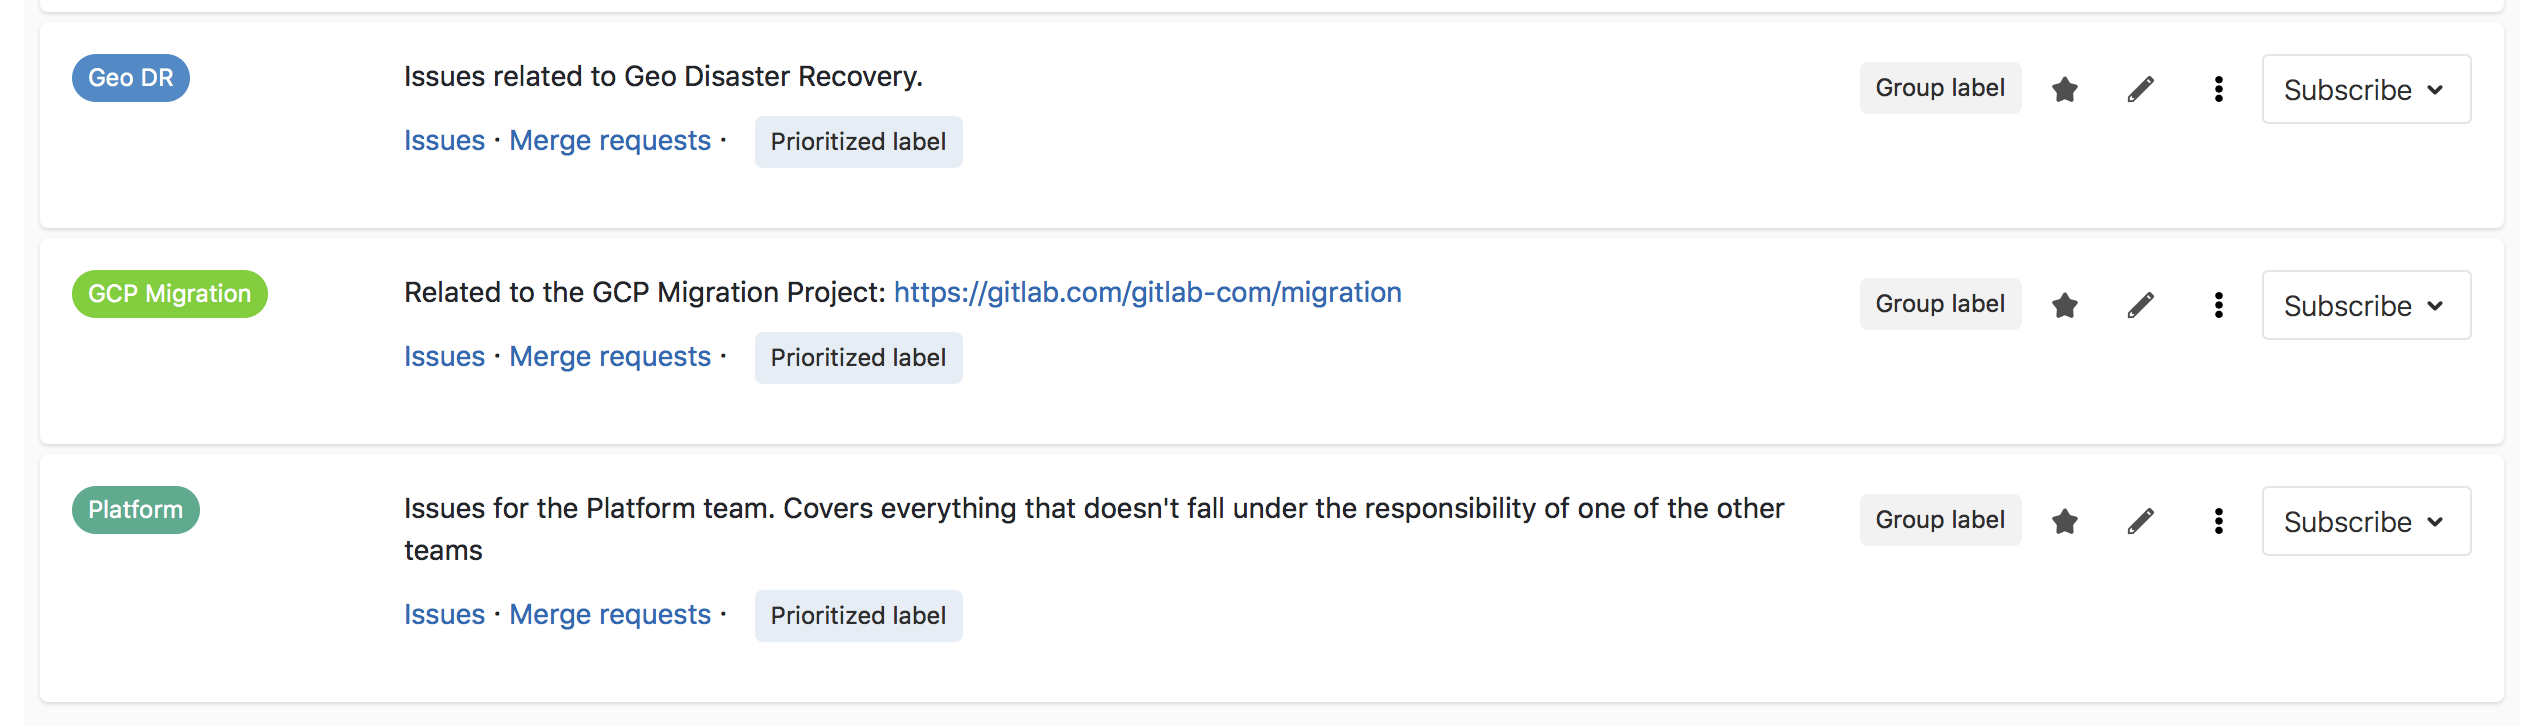Open Merge requests for GCP Migration label
Screen dimensions: 2548x726
coord(609,356)
